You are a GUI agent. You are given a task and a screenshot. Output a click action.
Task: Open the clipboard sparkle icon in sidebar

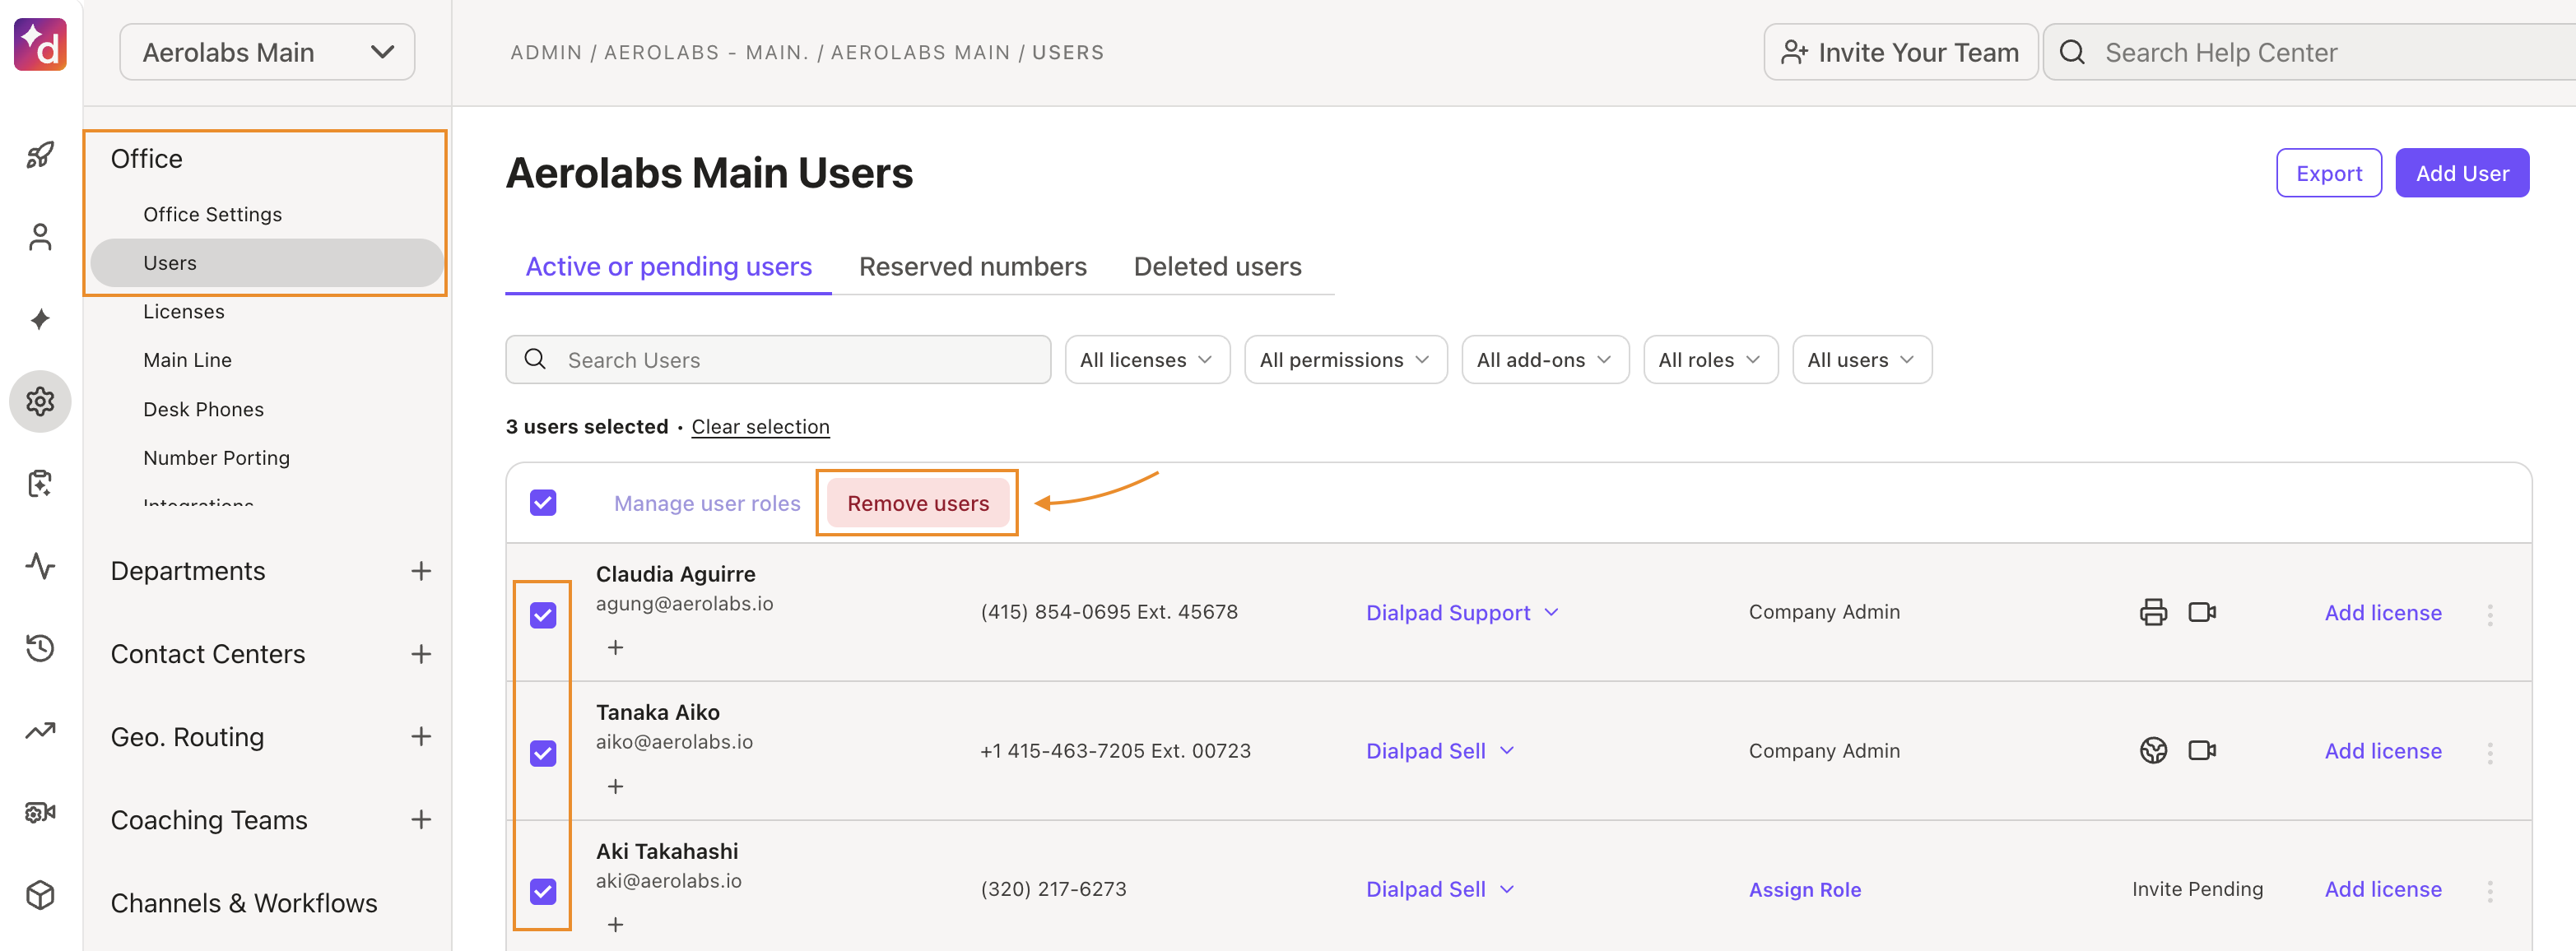point(40,484)
